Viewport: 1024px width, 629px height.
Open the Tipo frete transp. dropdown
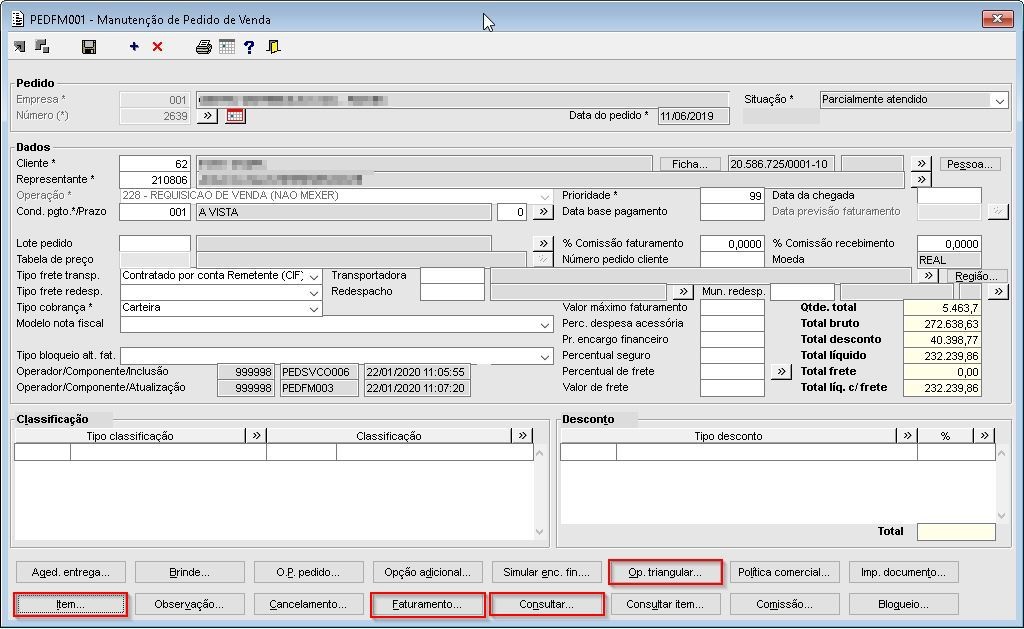pyautogui.click(x=314, y=276)
